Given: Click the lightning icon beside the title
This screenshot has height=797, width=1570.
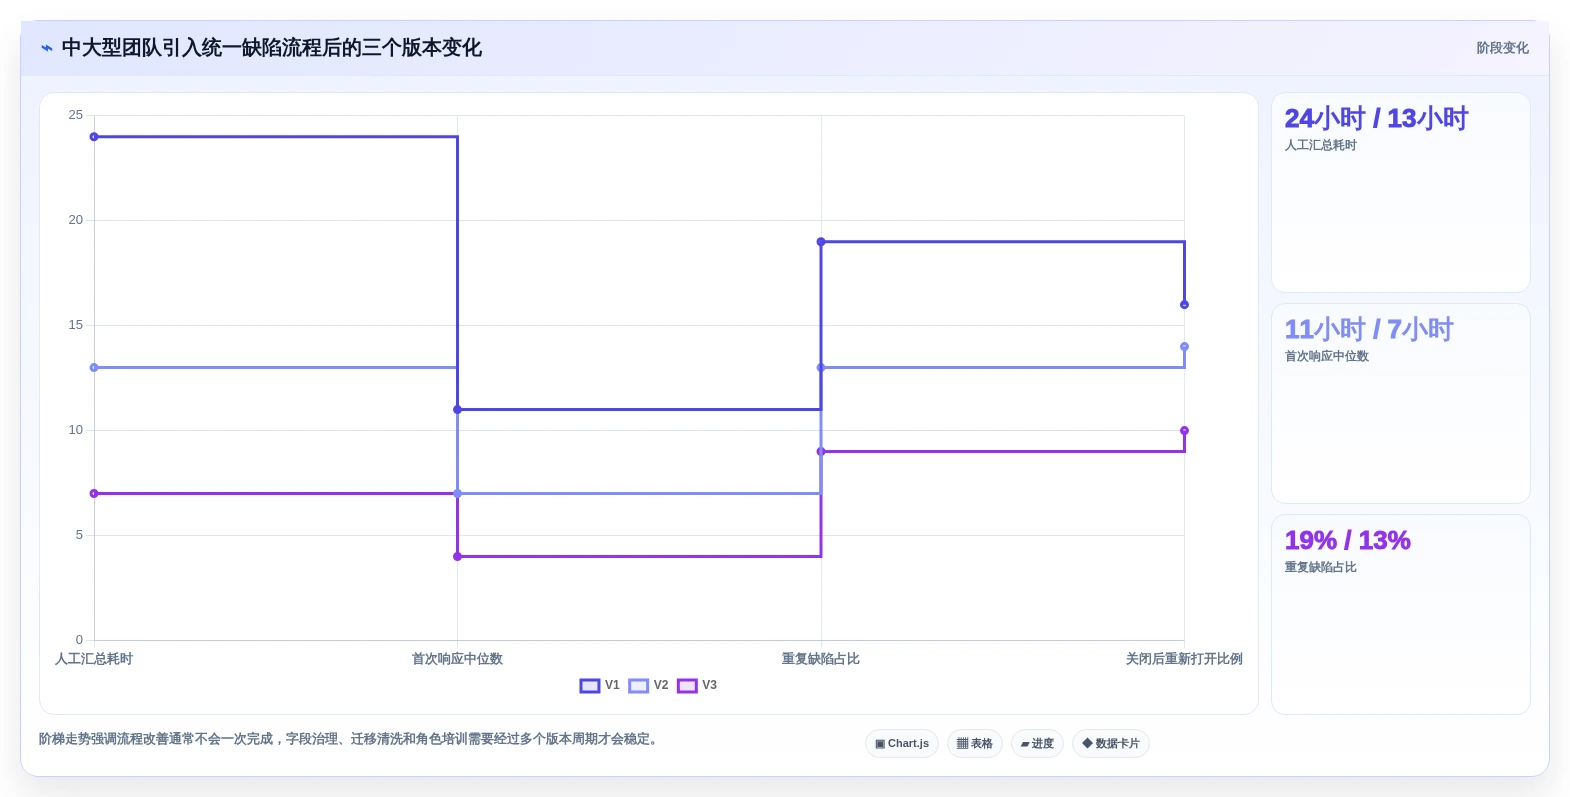Looking at the screenshot, I should (x=47, y=48).
